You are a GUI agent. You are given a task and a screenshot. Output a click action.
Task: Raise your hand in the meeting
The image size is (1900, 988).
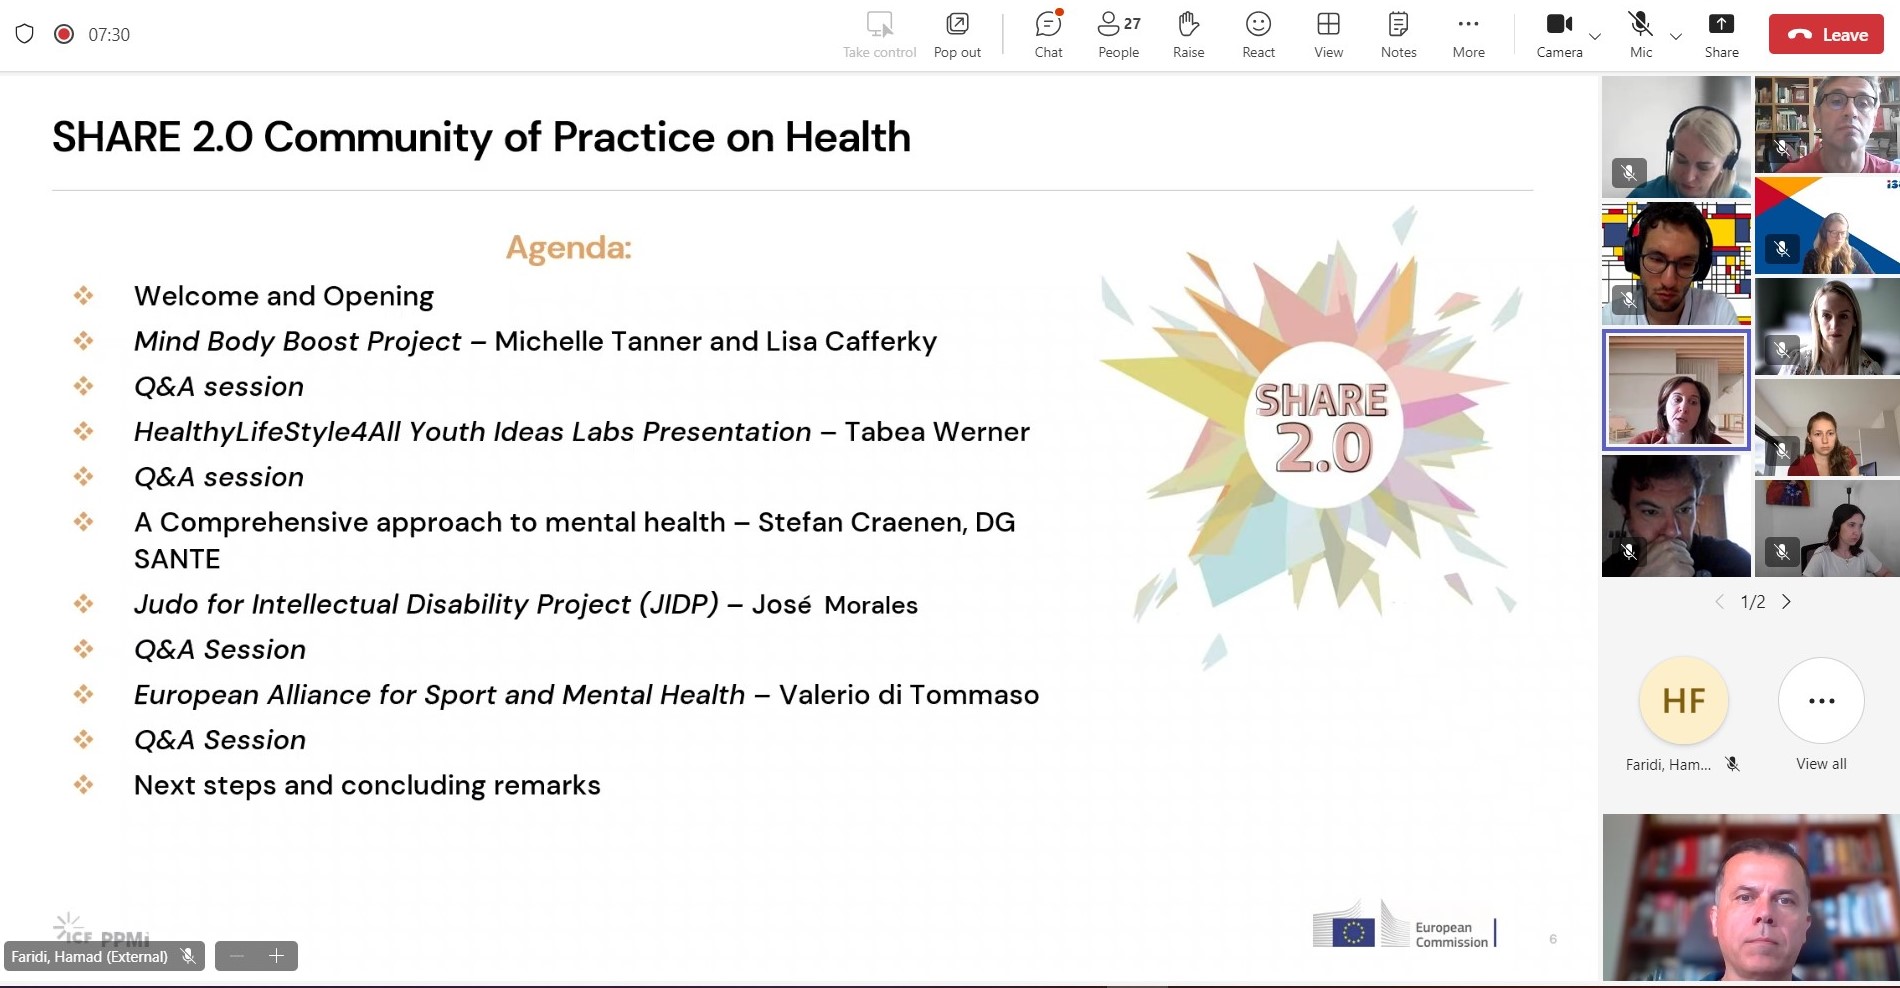click(x=1188, y=35)
